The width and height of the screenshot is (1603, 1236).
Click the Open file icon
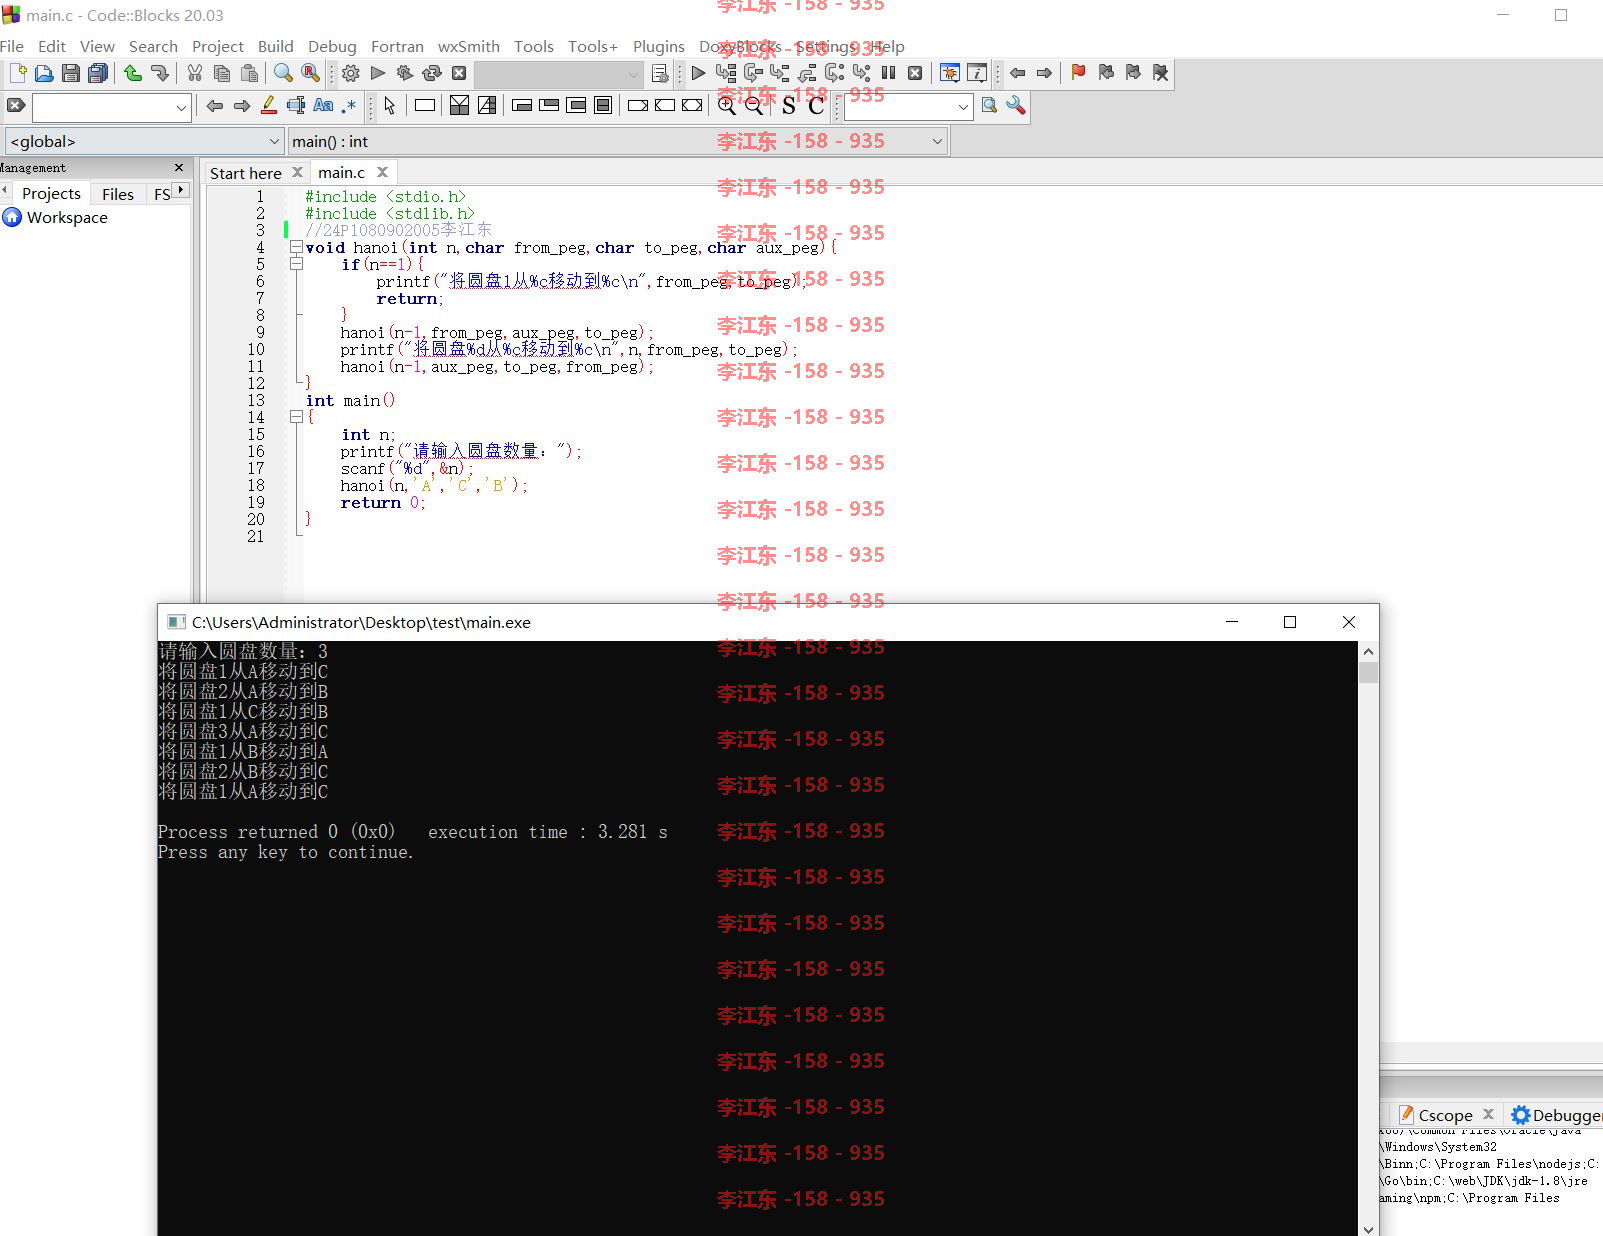point(44,73)
